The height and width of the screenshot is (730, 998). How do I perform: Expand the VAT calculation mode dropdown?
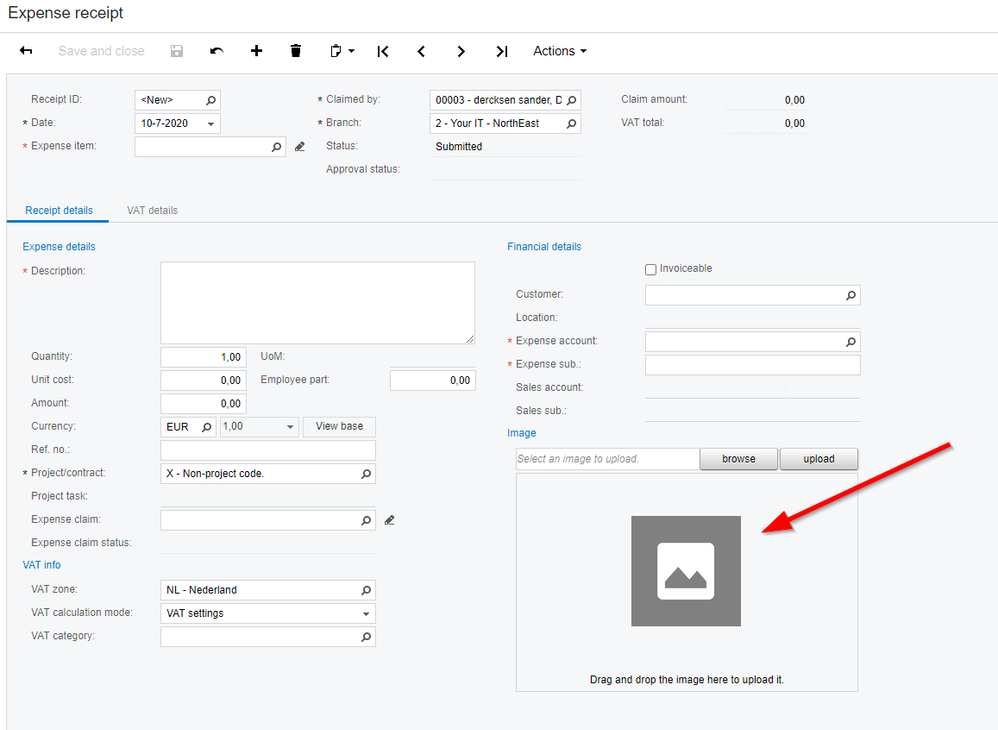[366, 614]
